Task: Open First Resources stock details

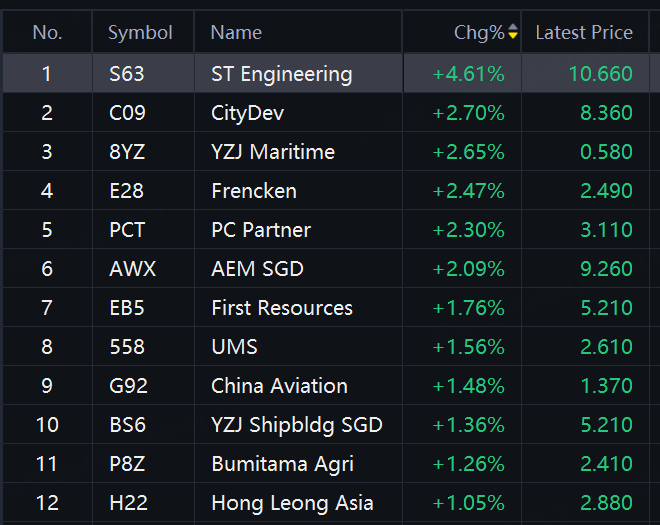Action: 325,307
